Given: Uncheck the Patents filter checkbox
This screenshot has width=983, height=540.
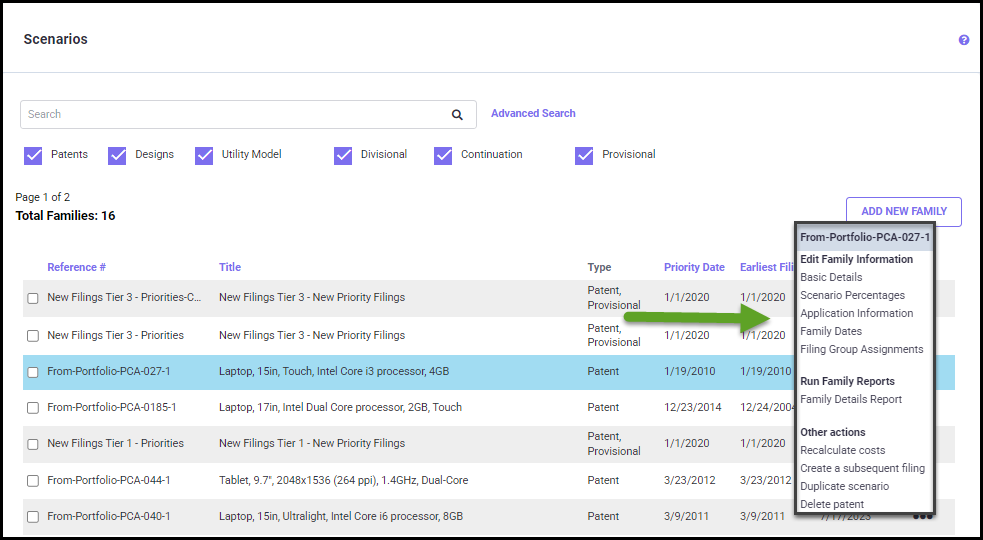Looking at the screenshot, I should (33, 155).
